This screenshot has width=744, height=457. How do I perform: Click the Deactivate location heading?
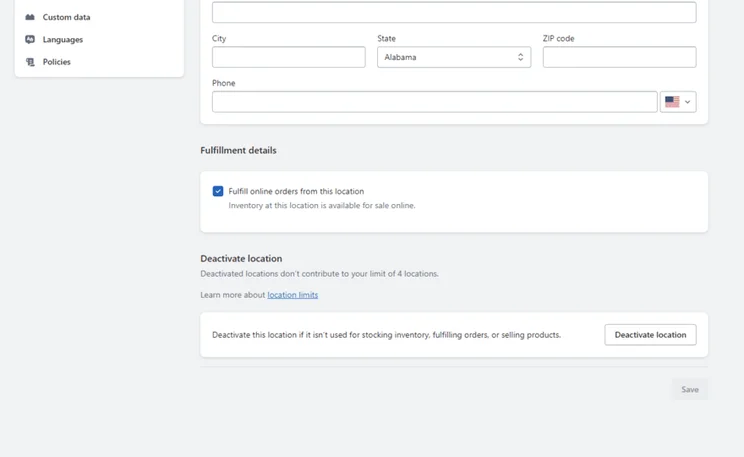click(241, 259)
